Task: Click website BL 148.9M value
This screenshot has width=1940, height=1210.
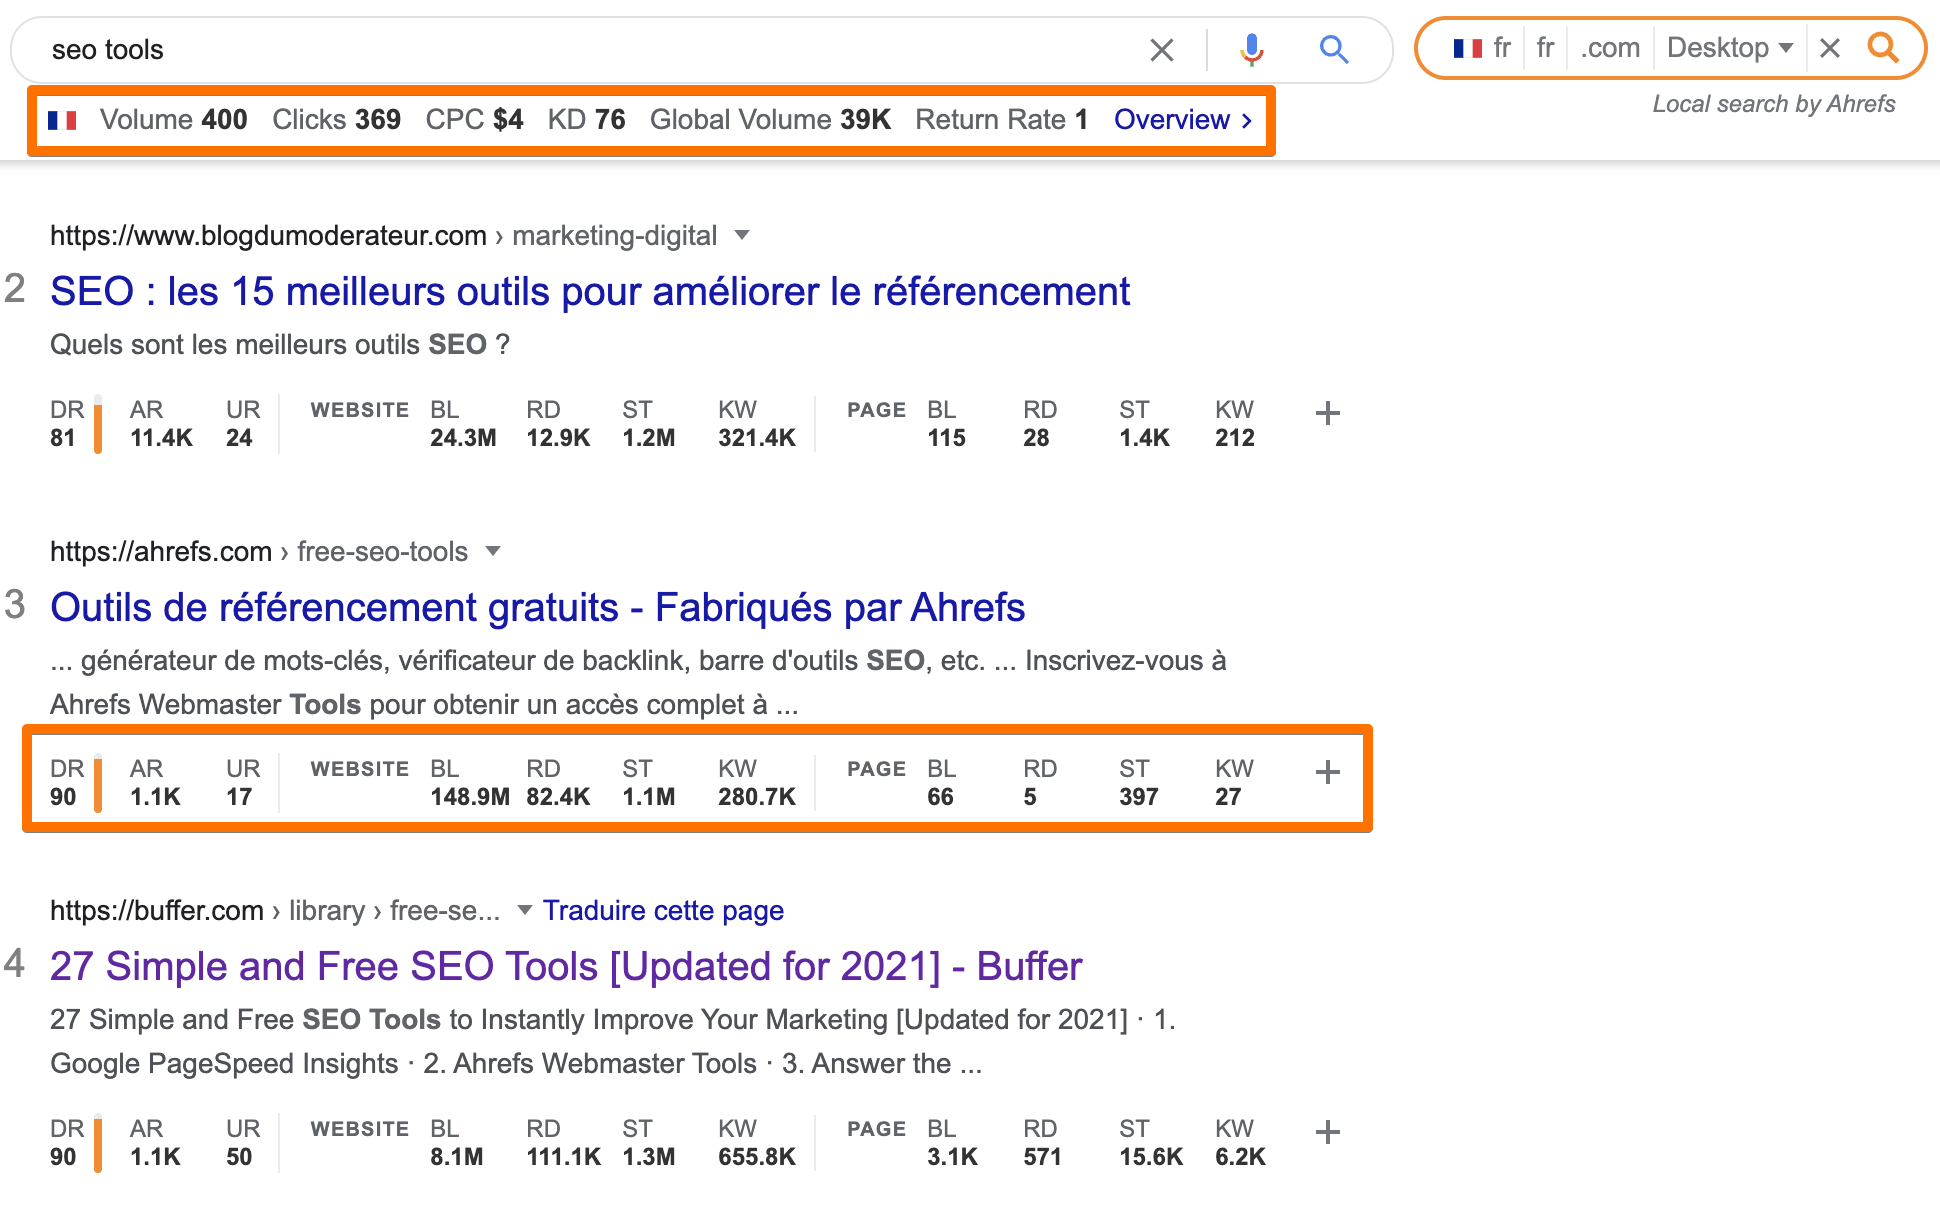Action: click(x=470, y=797)
